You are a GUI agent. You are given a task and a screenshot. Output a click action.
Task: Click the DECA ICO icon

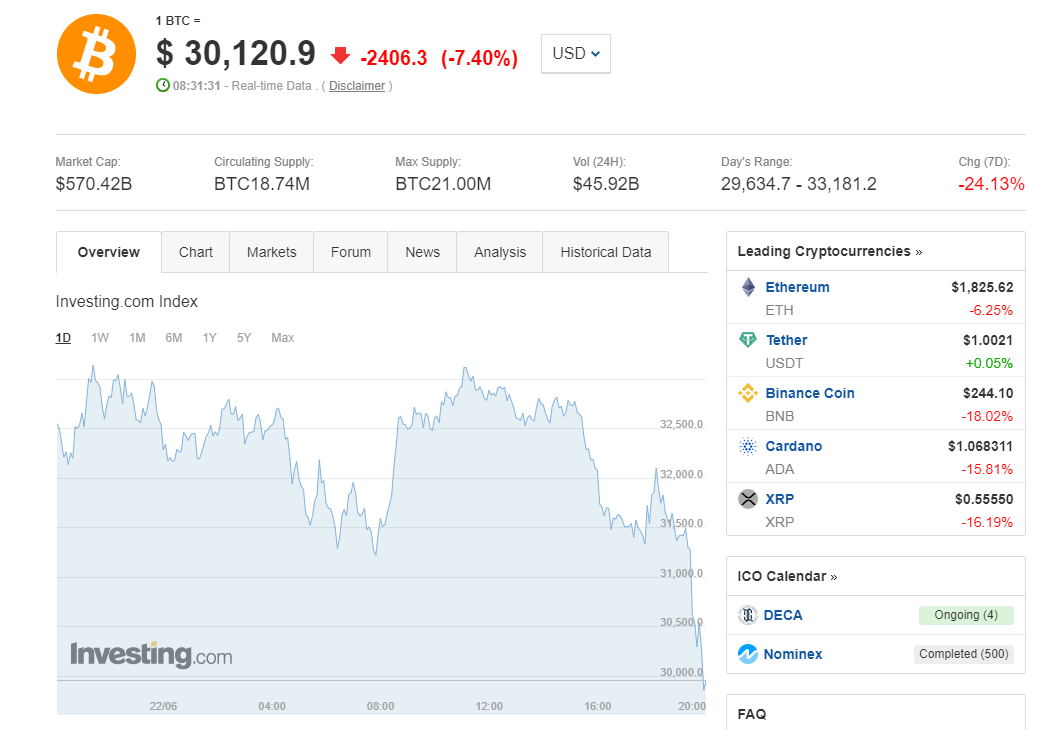point(748,615)
